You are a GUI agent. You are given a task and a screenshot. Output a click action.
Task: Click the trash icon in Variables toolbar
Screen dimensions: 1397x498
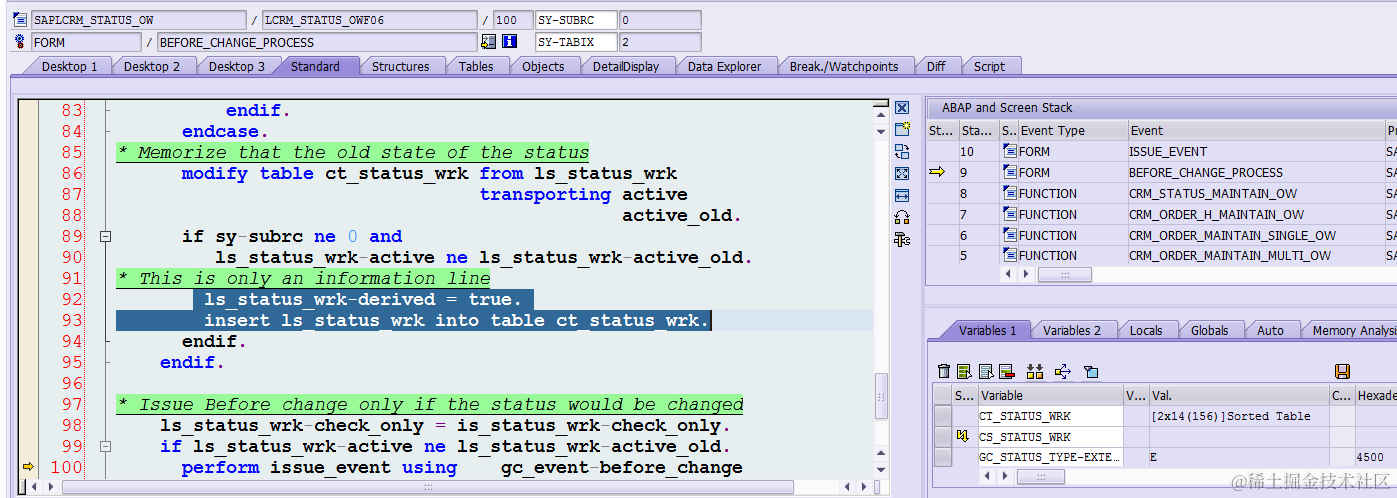[944, 371]
